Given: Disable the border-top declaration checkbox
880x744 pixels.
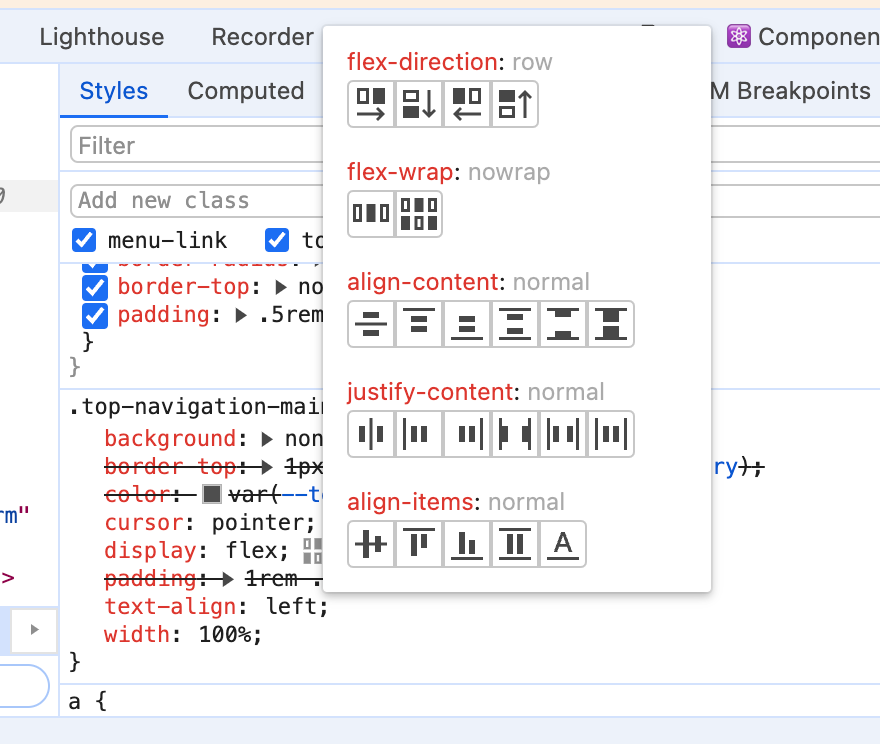Looking at the screenshot, I should click(x=95, y=287).
